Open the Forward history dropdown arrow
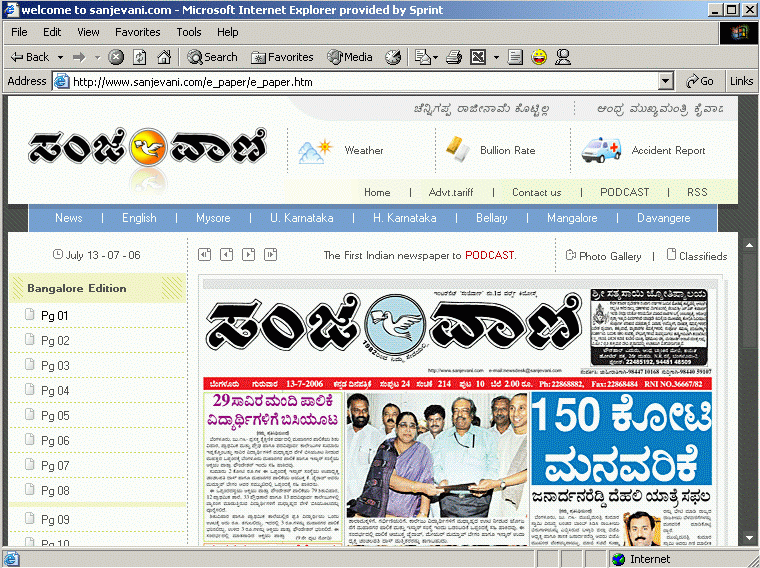 pos(97,57)
